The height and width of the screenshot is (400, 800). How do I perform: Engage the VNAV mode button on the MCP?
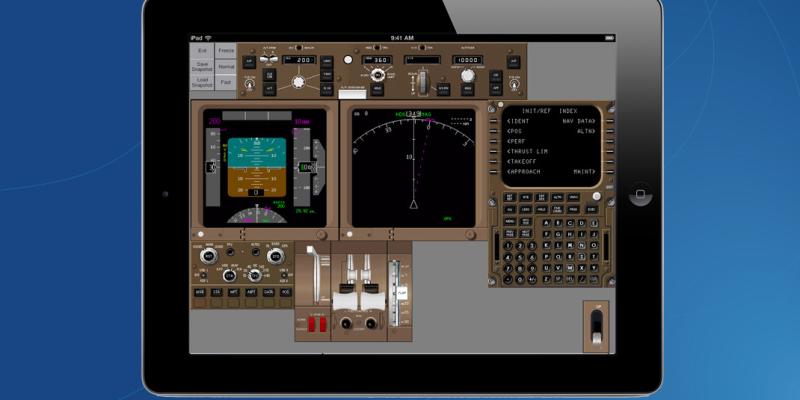pyautogui.click(x=327, y=74)
